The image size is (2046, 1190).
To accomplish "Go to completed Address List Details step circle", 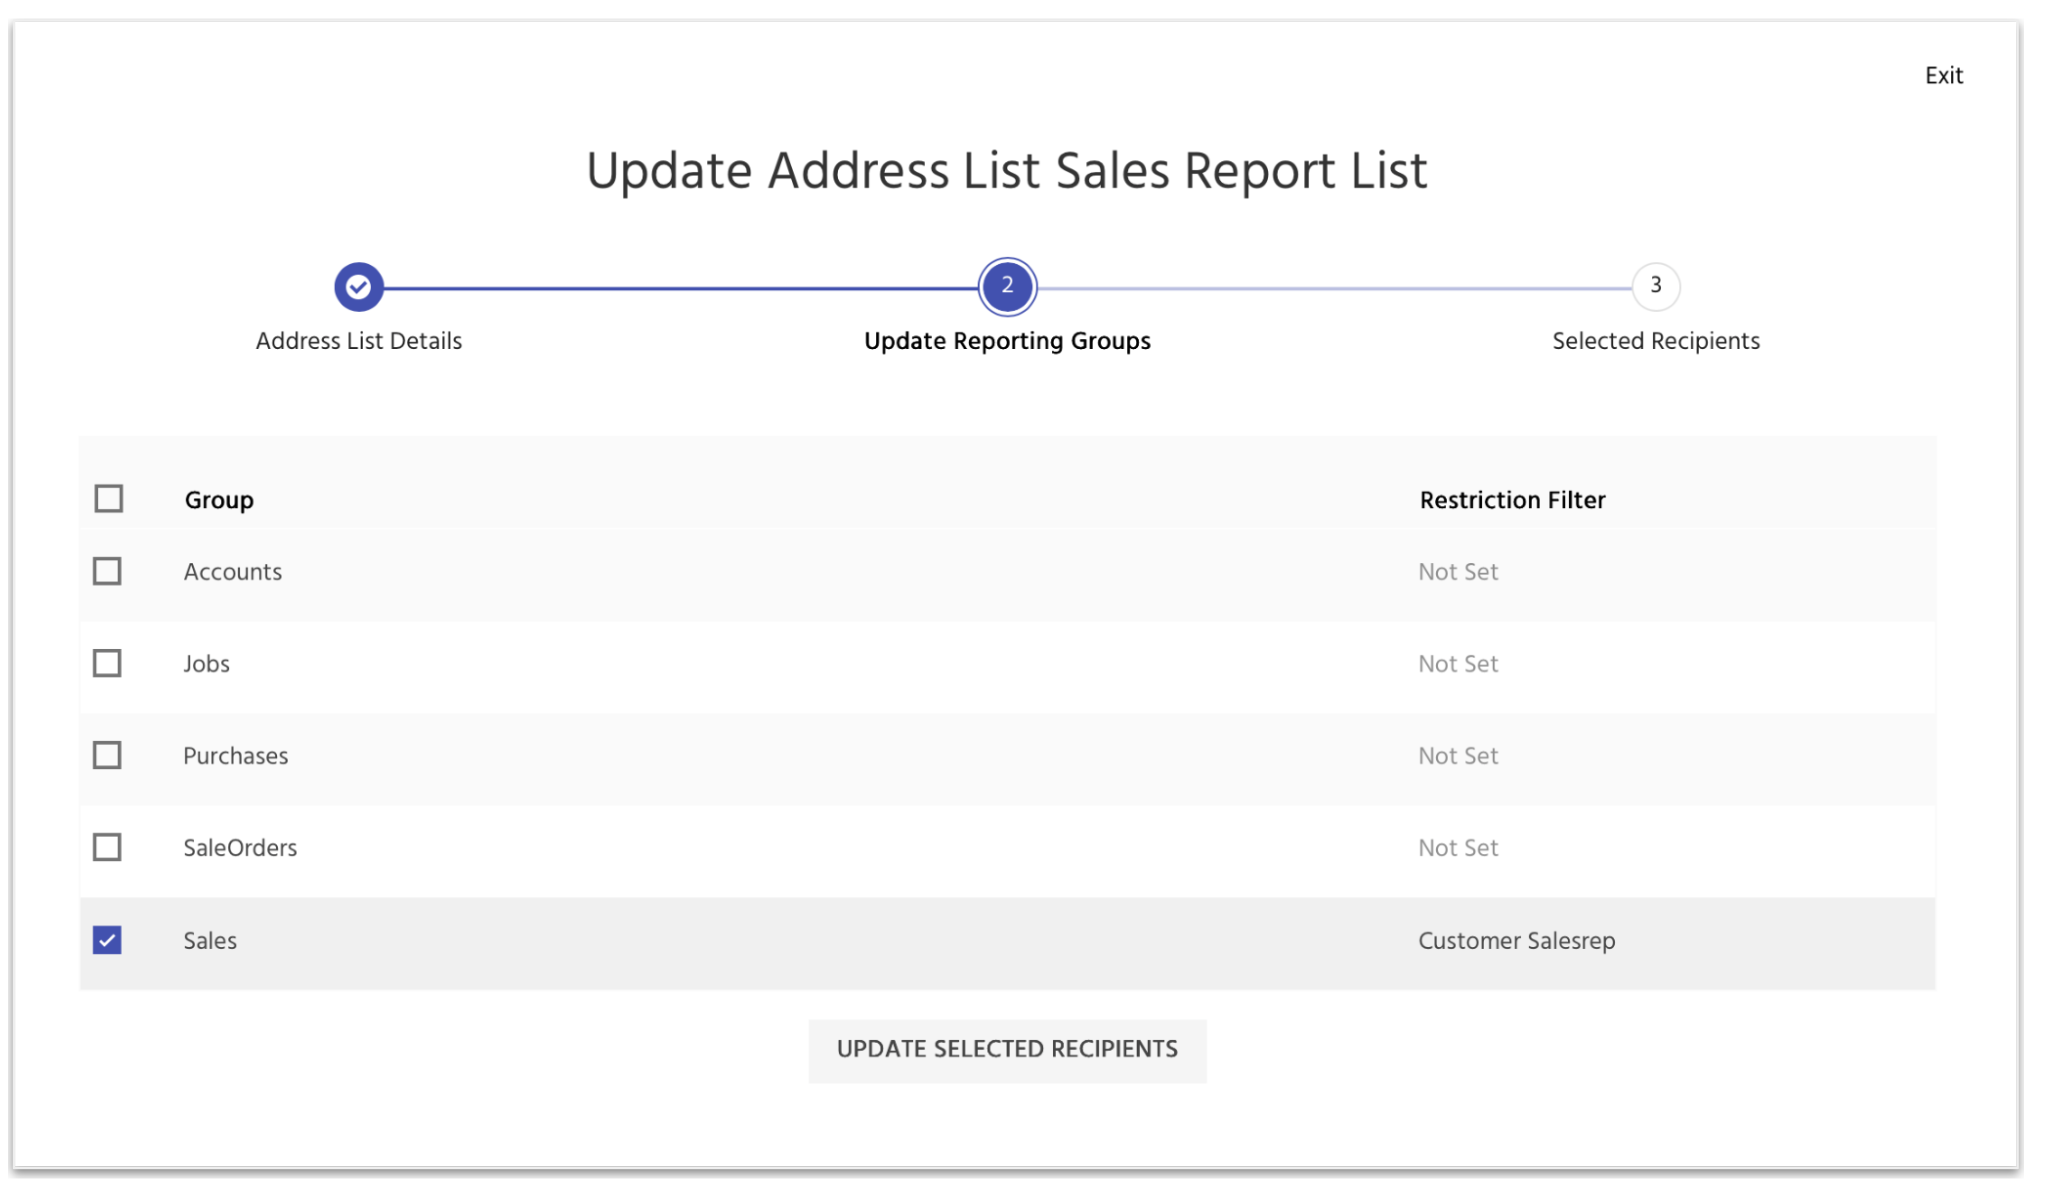I will click(358, 287).
